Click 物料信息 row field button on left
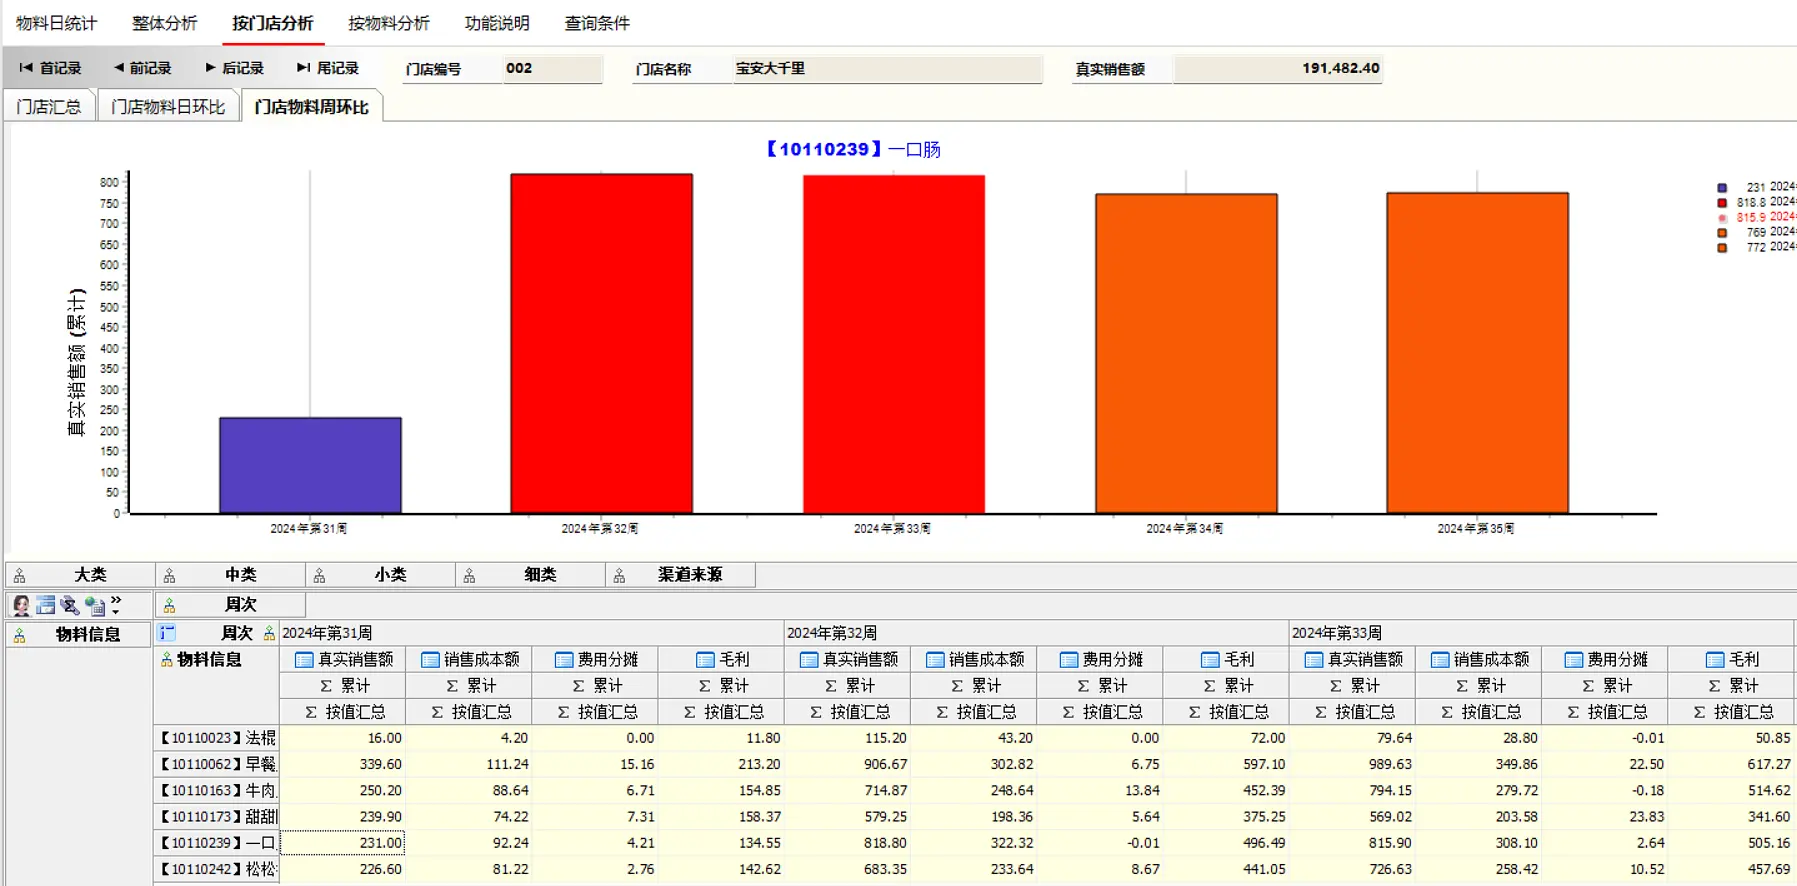The width and height of the screenshot is (1797, 886). (79, 634)
